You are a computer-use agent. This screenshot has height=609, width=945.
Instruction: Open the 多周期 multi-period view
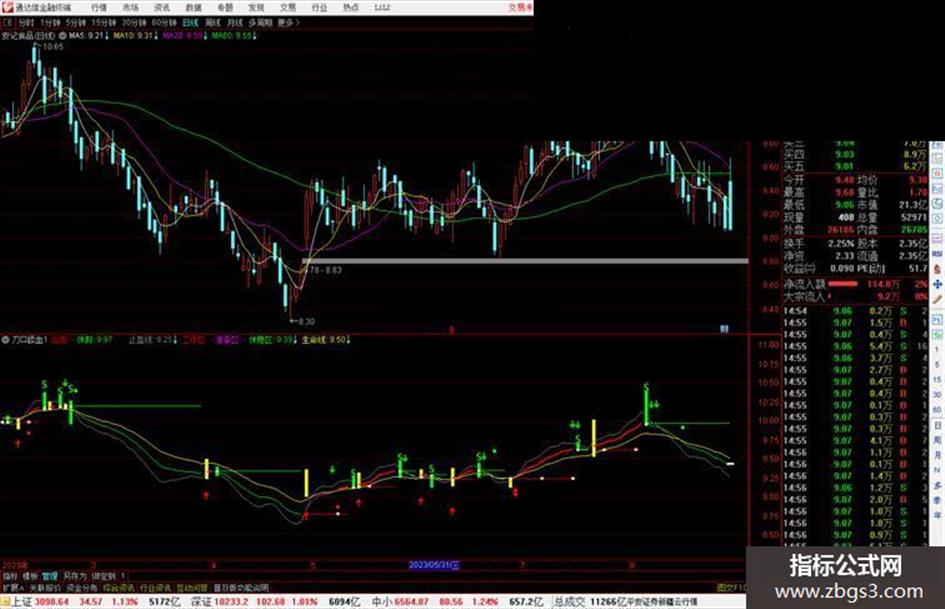tap(260, 22)
